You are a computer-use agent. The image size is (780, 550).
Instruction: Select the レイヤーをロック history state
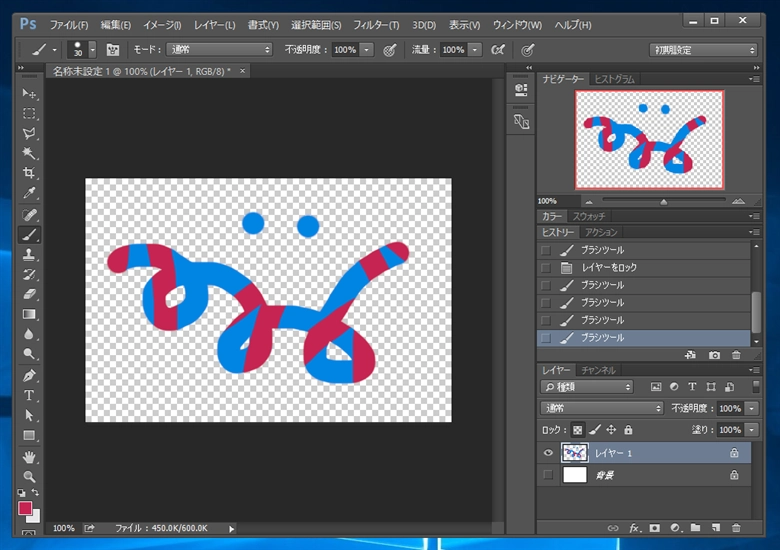(644, 268)
